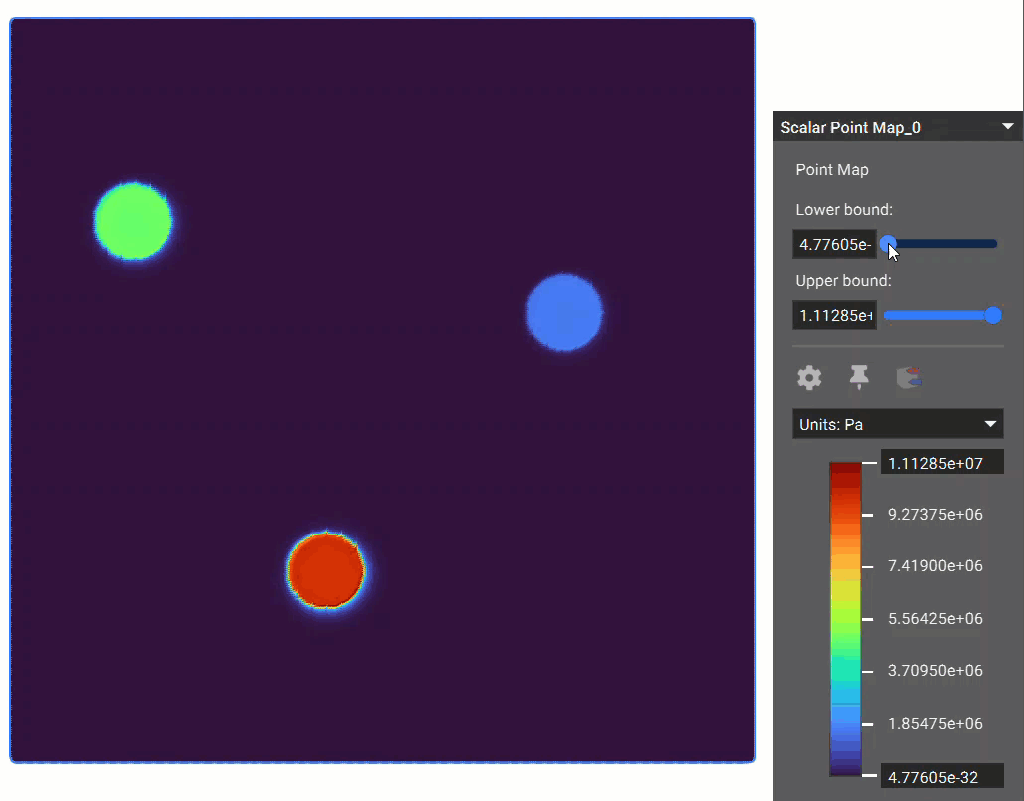Viewport: 1024px width, 801px height.
Task: Select the red circular region in the plot
Action: coord(326,570)
